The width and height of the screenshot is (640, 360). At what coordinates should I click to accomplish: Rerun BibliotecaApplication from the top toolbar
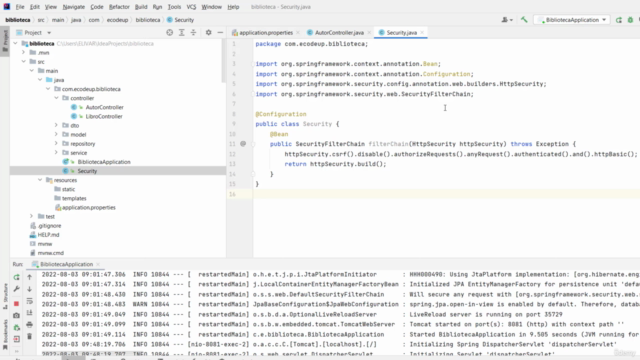(619, 20)
